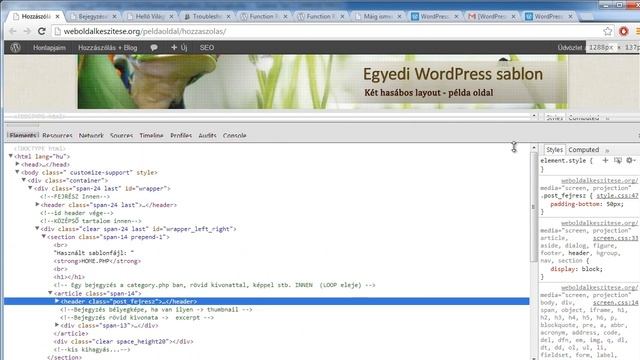The image size is (640, 360).
Task: Open Honlapjaim in the admin bar
Action: [x=49, y=48]
